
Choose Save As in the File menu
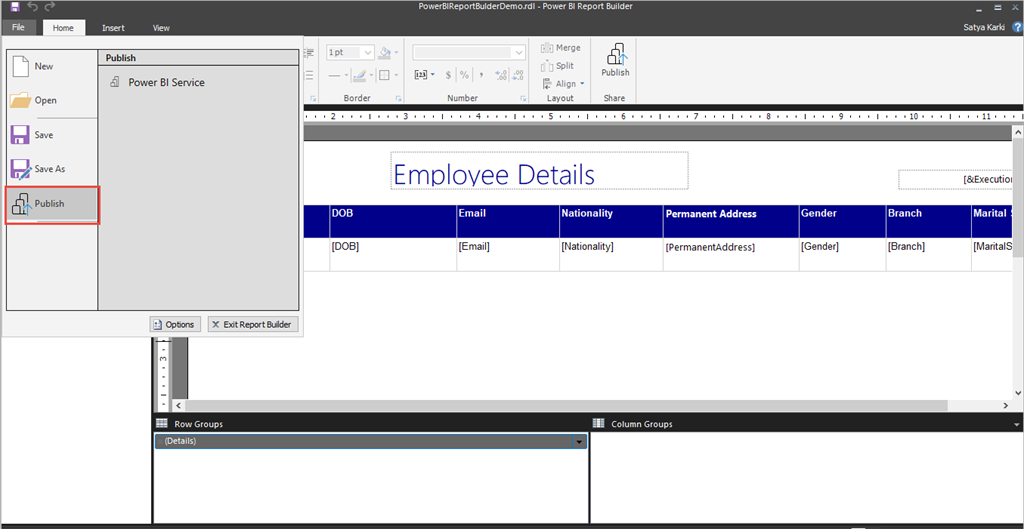(x=52, y=169)
